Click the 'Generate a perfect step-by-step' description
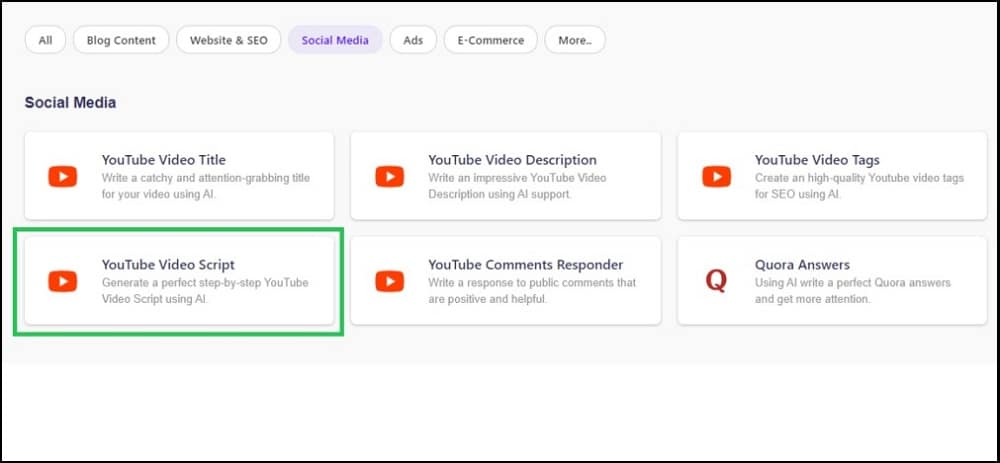This screenshot has width=1000, height=463. (x=205, y=291)
